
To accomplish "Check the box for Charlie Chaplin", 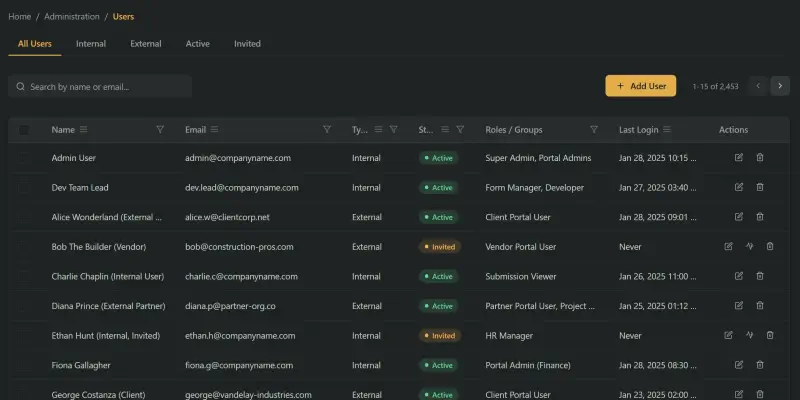I will pyautogui.click(x=24, y=277).
